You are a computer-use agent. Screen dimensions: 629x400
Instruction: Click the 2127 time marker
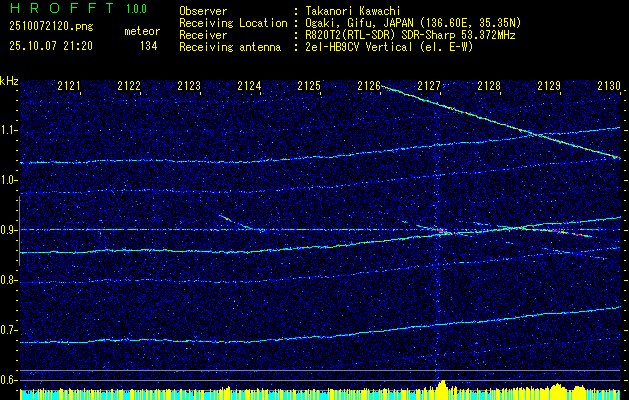[429, 87]
